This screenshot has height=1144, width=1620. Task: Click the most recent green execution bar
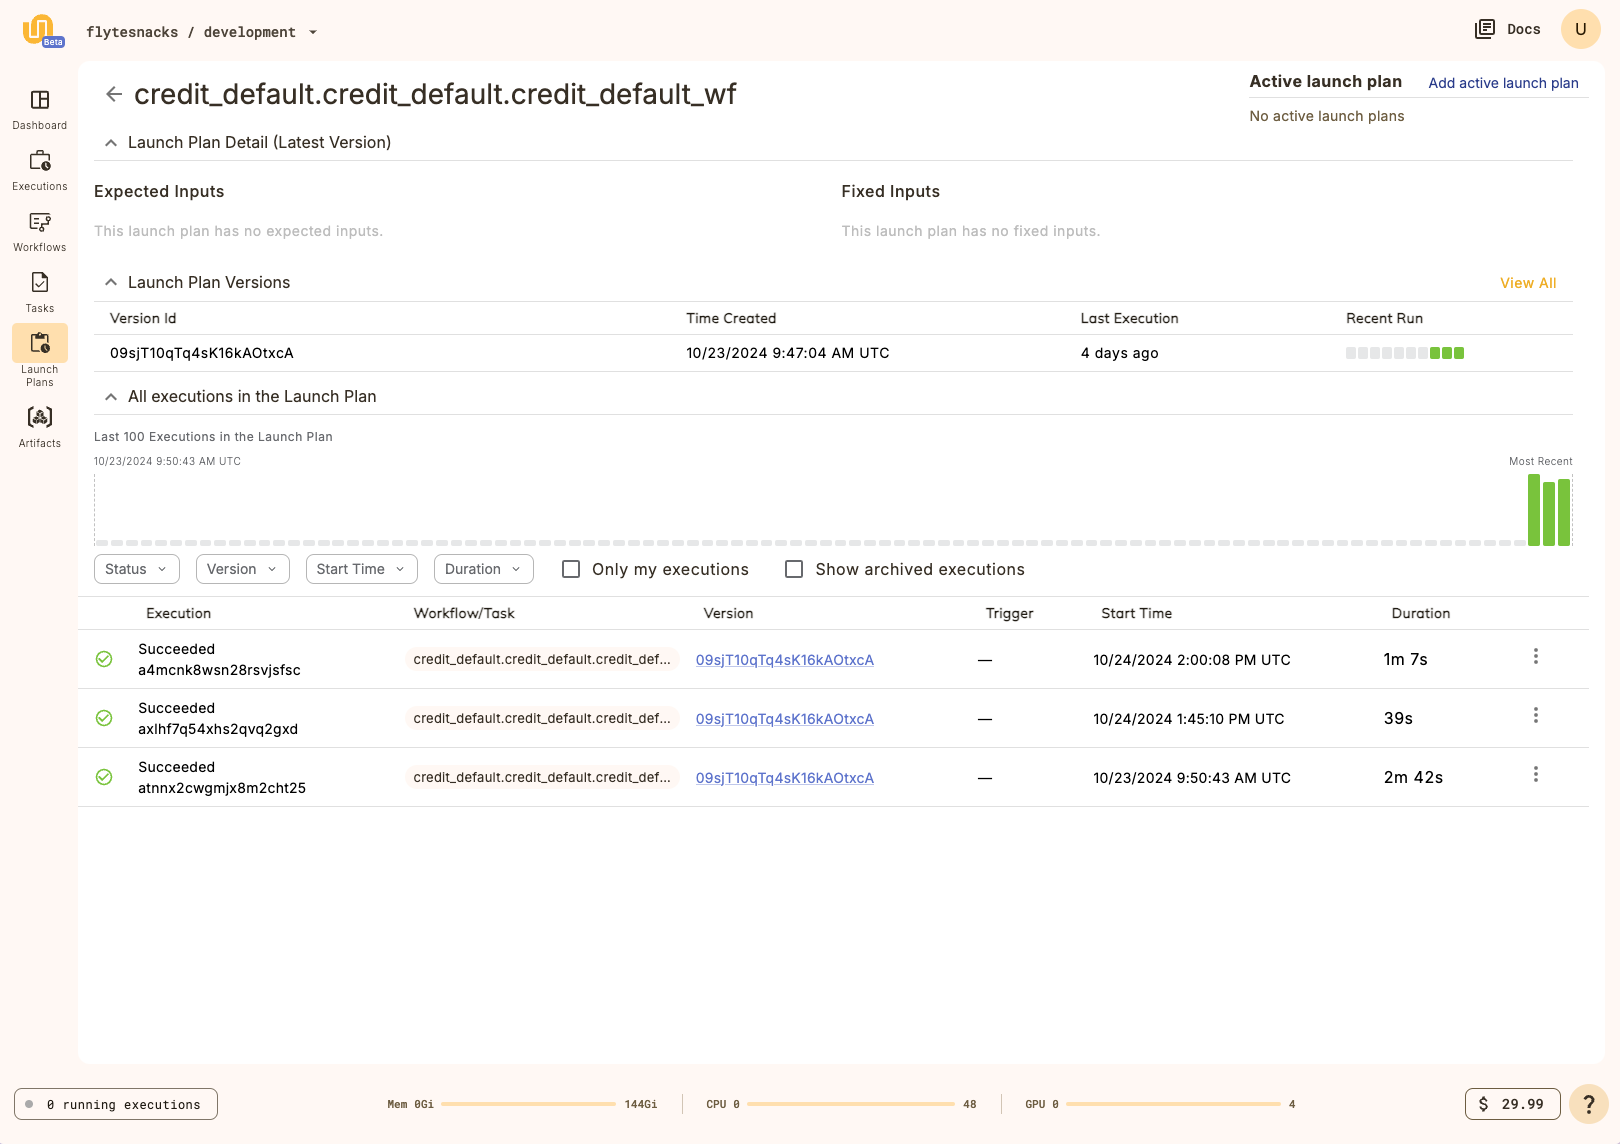(1564, 512)
